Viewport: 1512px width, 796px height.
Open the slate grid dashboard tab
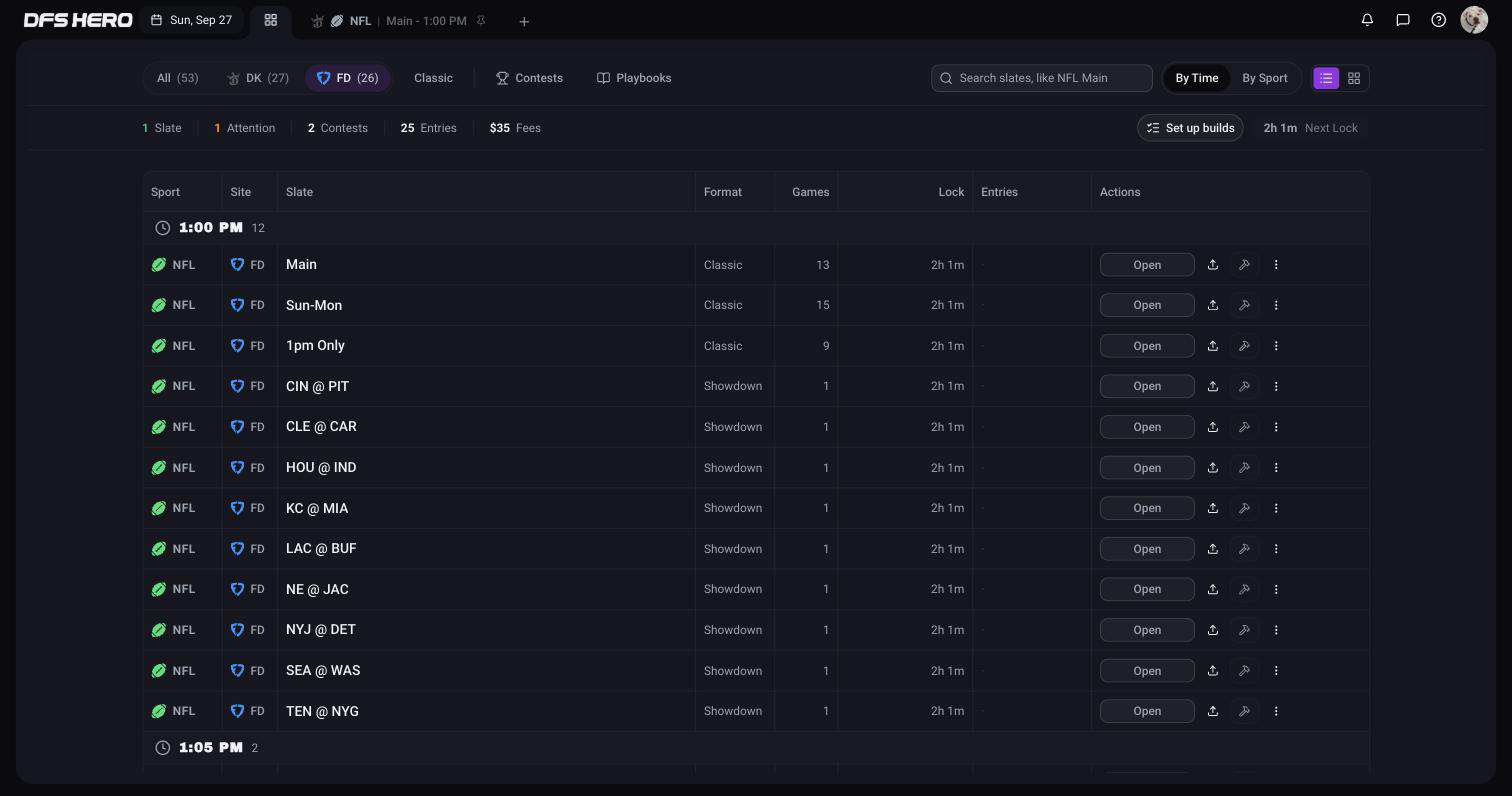click(x=270, y=20)
